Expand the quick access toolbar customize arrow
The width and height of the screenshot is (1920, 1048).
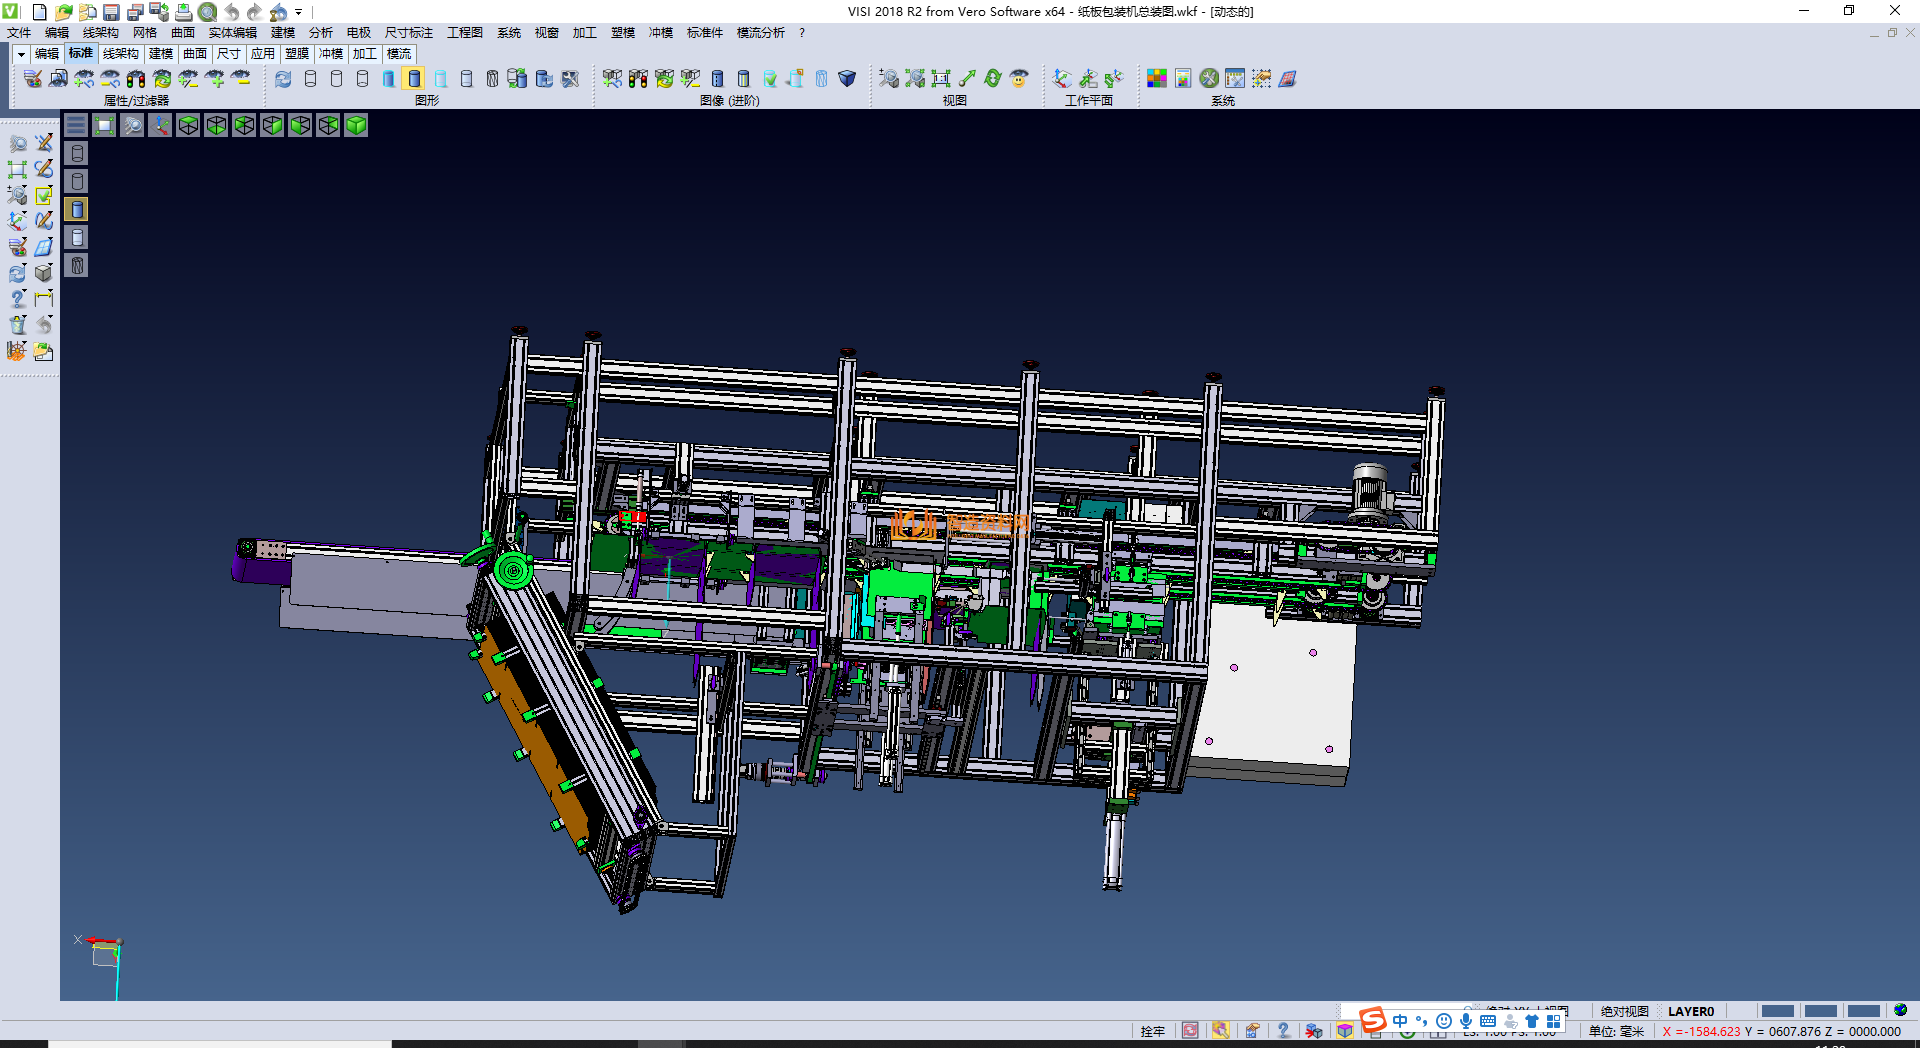[299, 13]
